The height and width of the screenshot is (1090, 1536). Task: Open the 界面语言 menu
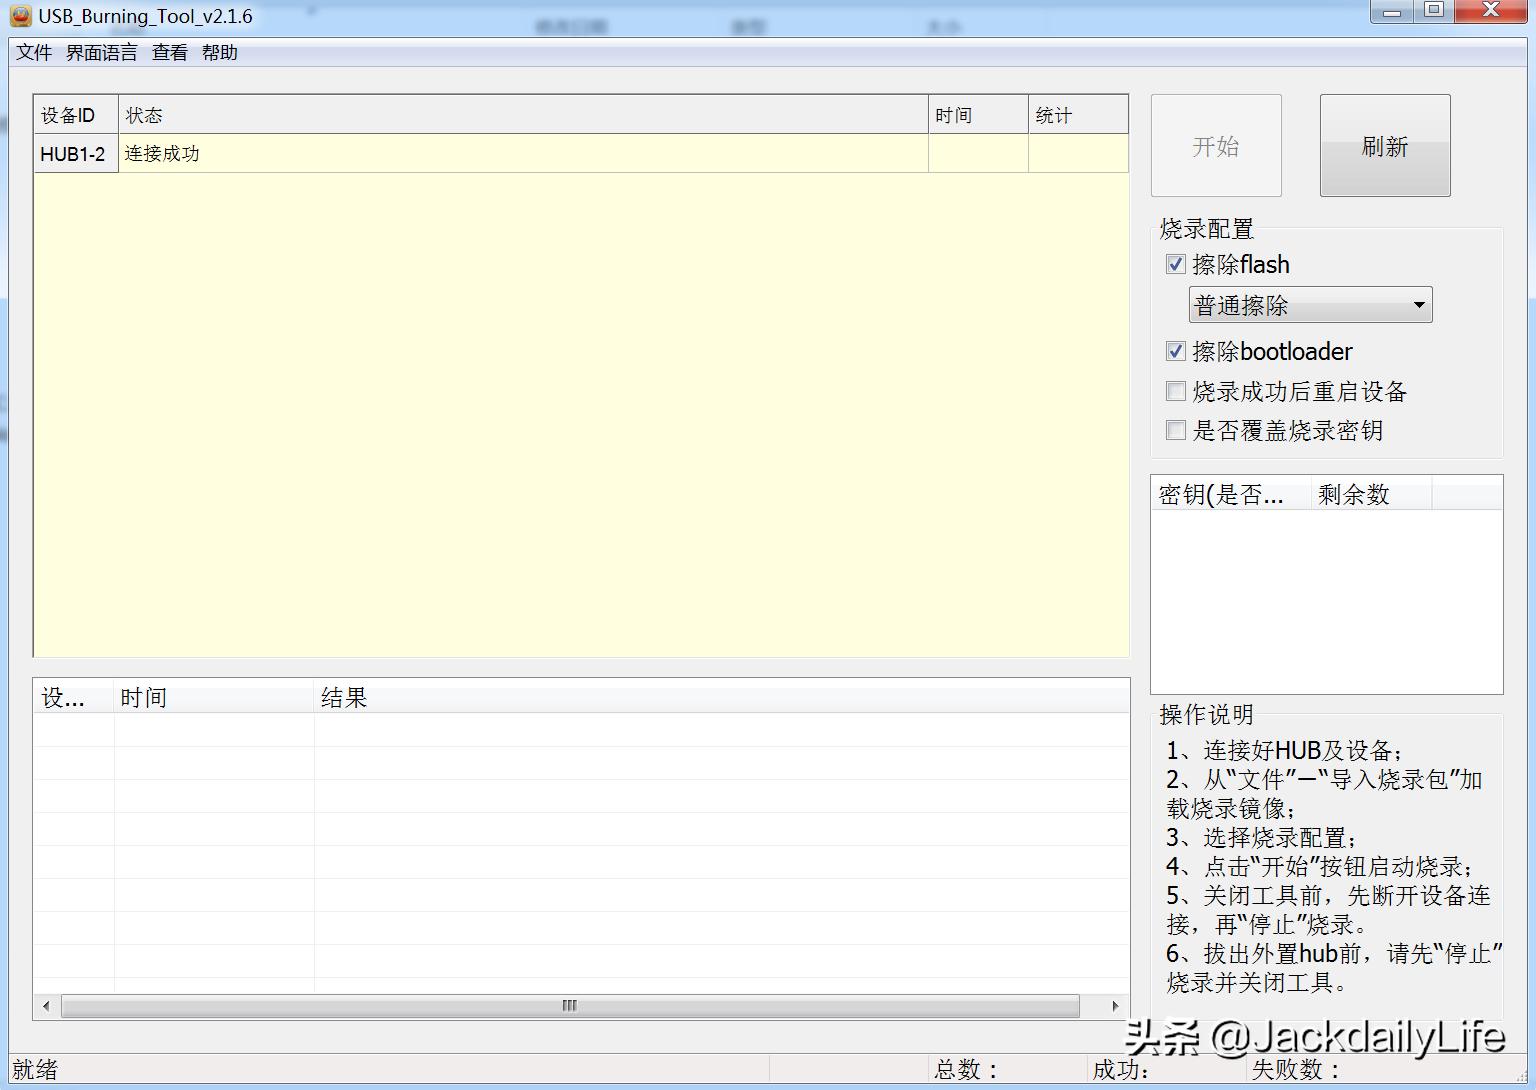click(x=101, y=53)
